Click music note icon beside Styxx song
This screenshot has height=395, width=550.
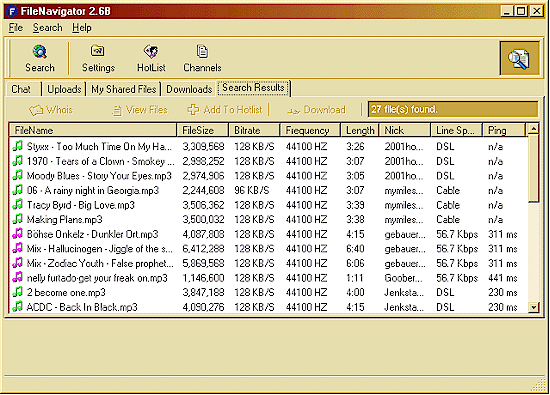click(x=18, y=146)
